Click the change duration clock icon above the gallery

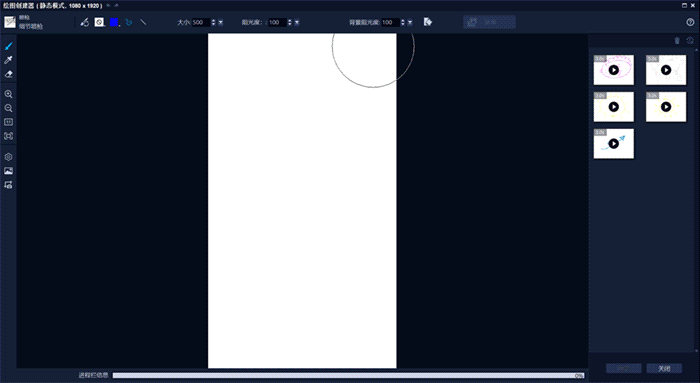pyautogui.click(x=690, y=41)
